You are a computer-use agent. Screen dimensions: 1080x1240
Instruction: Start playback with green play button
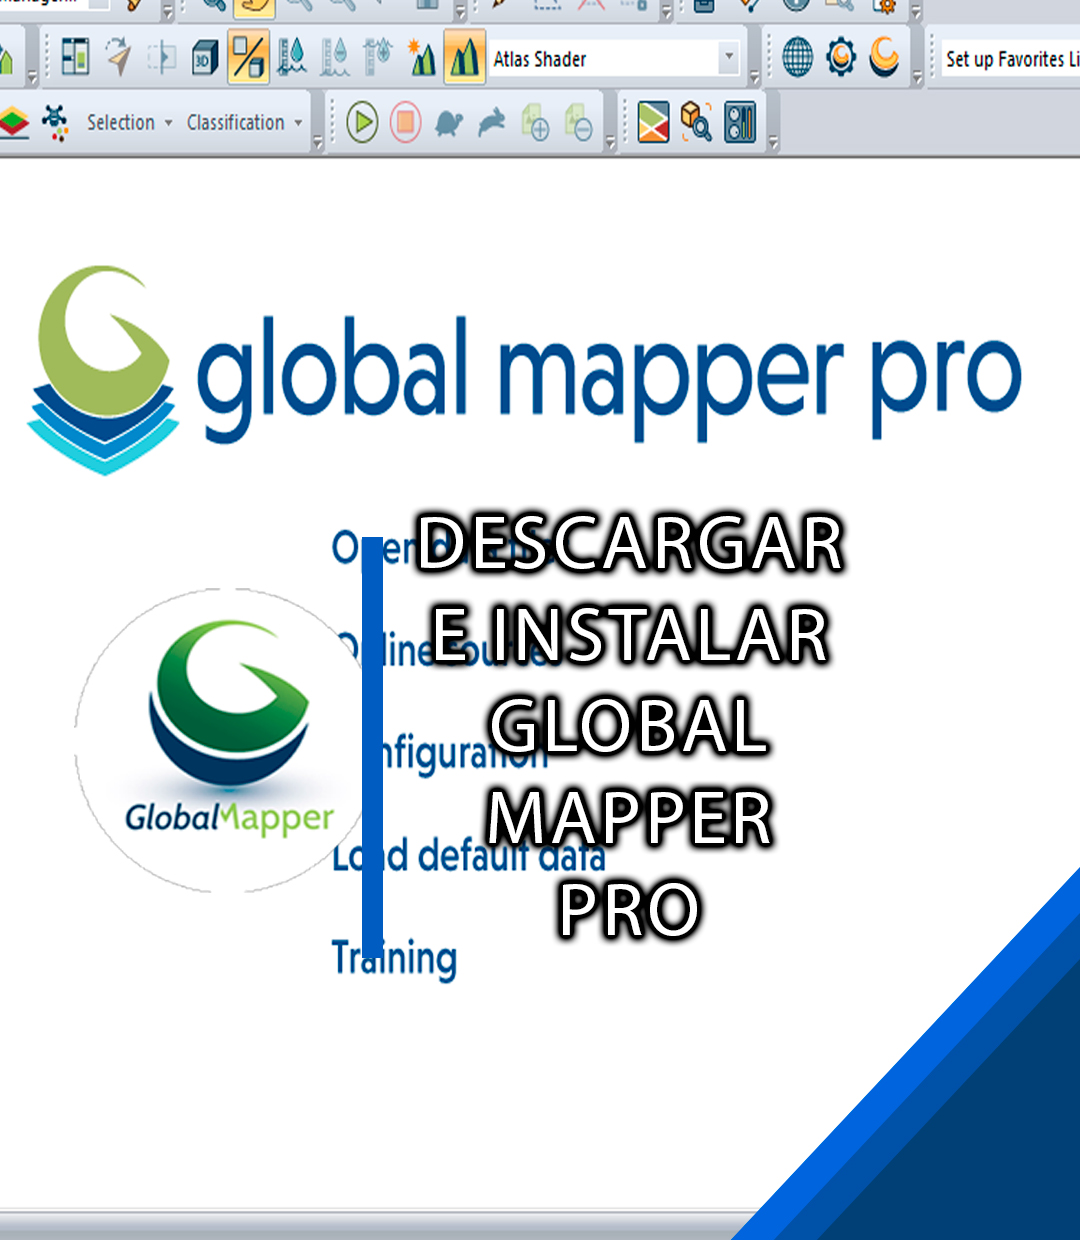tap(362, 123)
